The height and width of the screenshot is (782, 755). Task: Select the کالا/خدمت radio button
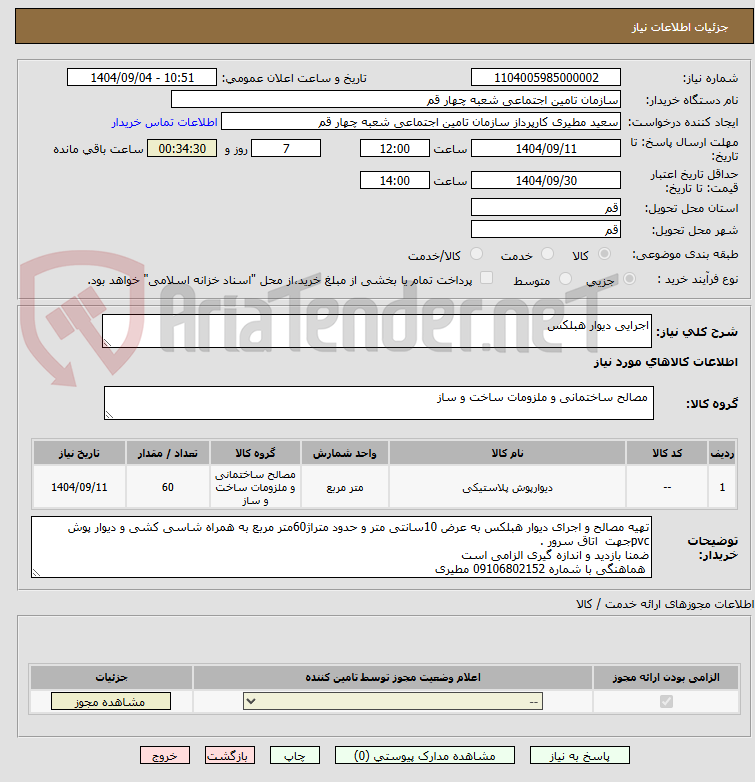pos(476,254)
